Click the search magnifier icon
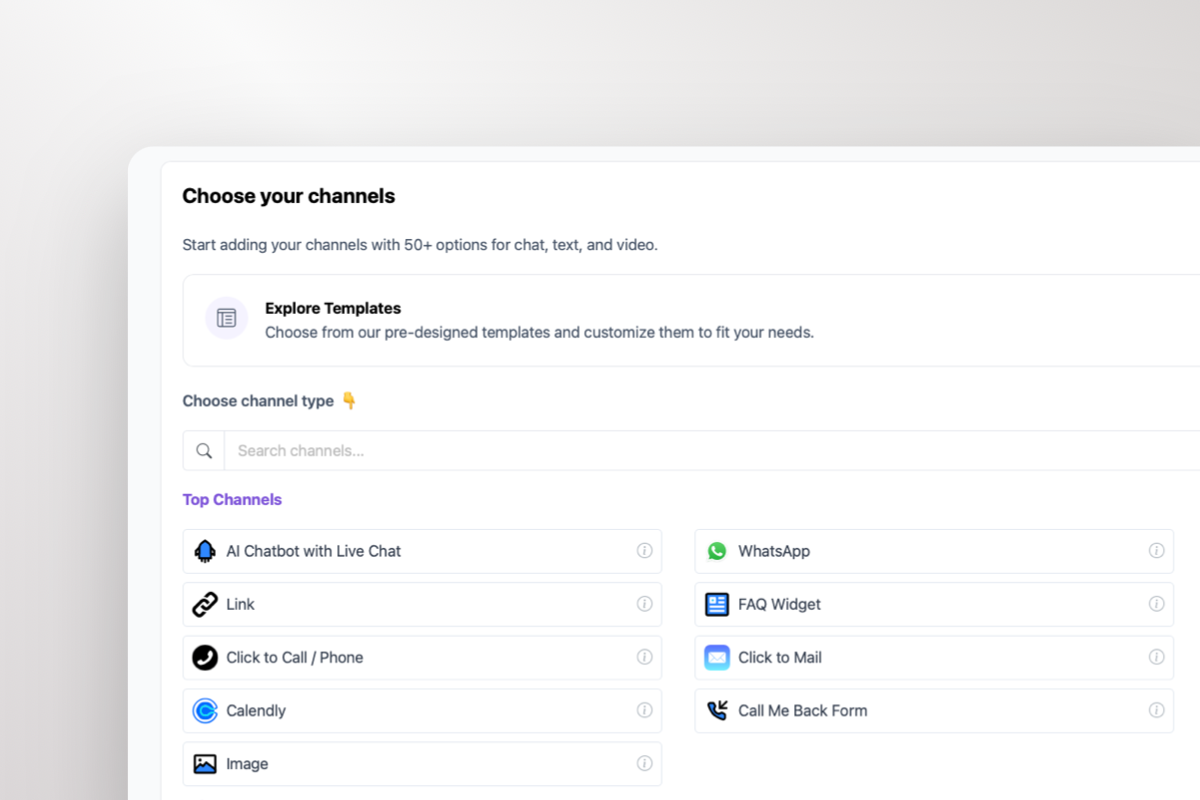Image resolution: width=1200 pixels, height=800 pixels. (204, 451)
